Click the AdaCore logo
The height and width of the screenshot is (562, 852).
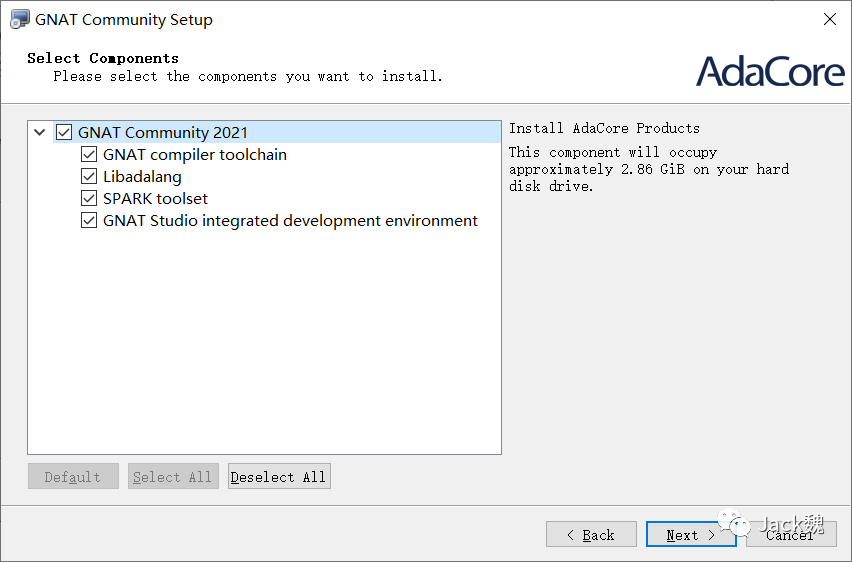(x=769, y=71)
